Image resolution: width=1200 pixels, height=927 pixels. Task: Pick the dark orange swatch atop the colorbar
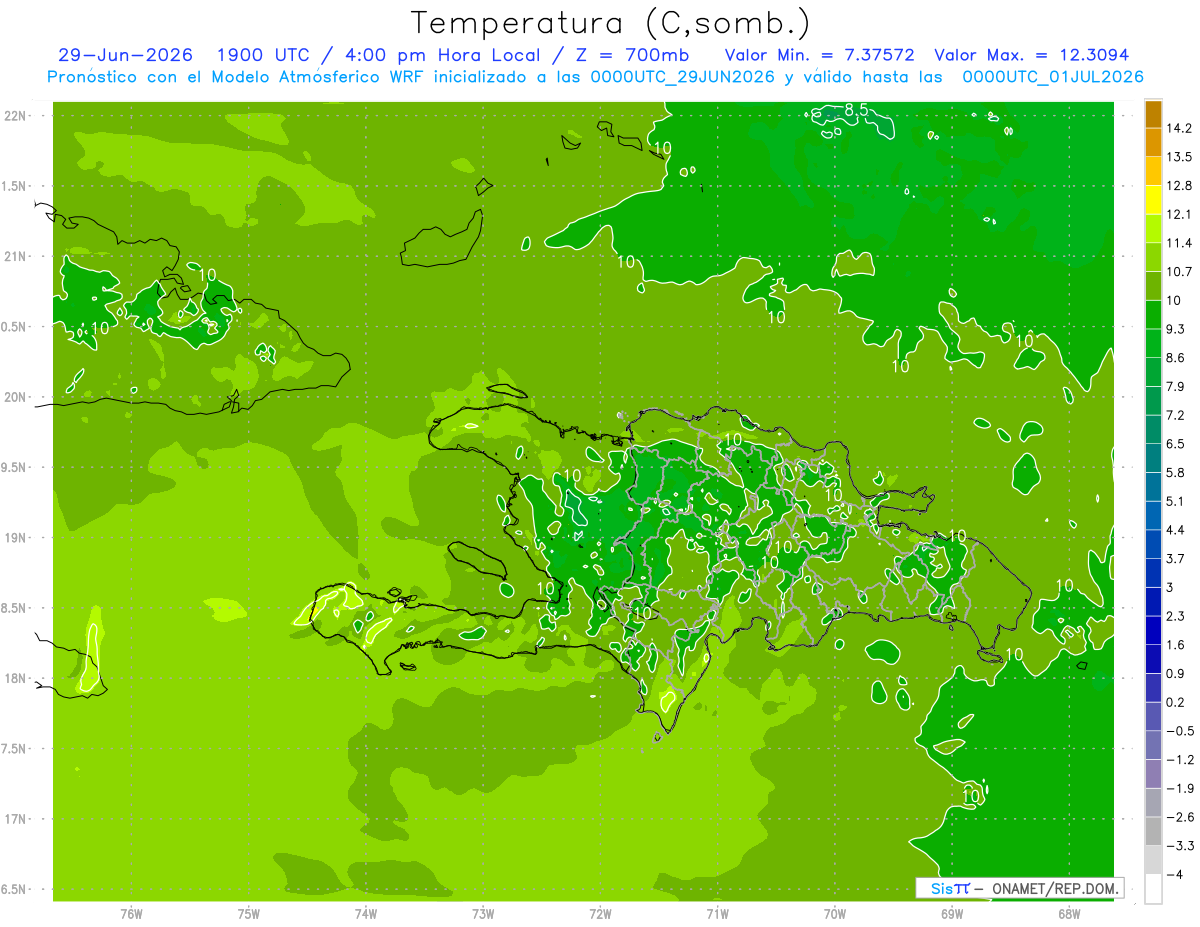click(x=1153, y=115)
